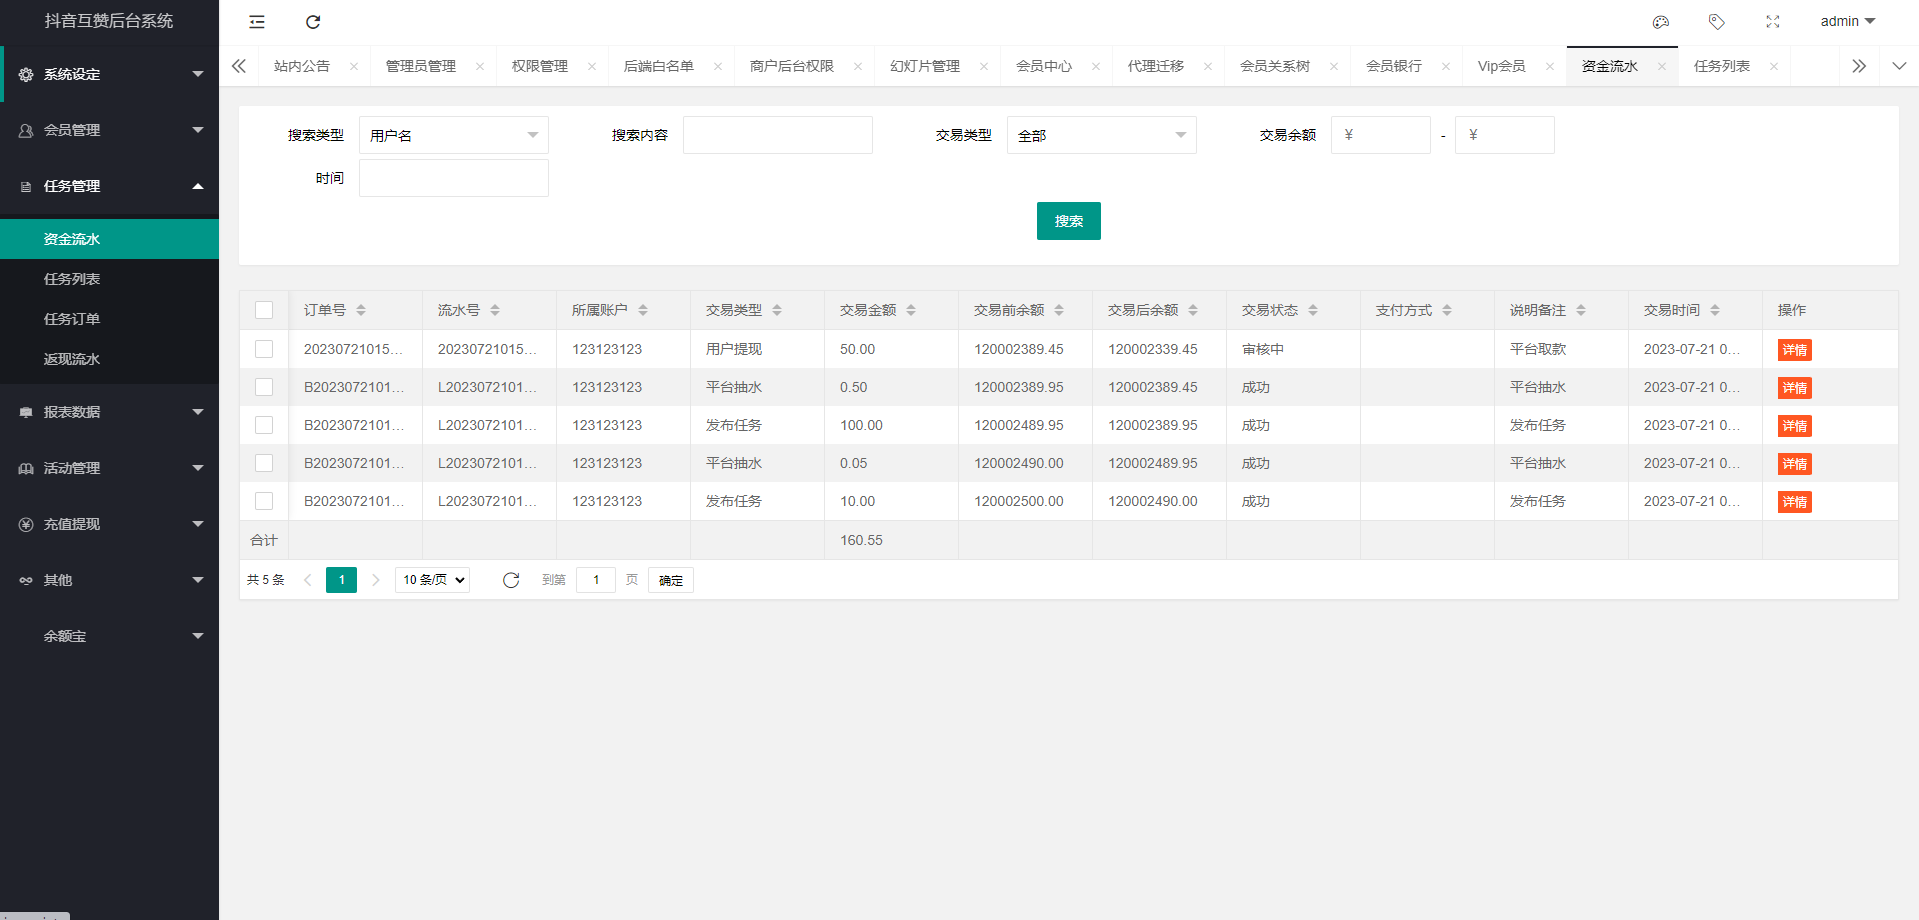Image resolution: width=1919 pixels, height=920 pixels.
Task: Open the 10 条/页 page size selector
Action: [x=433, y=580]
